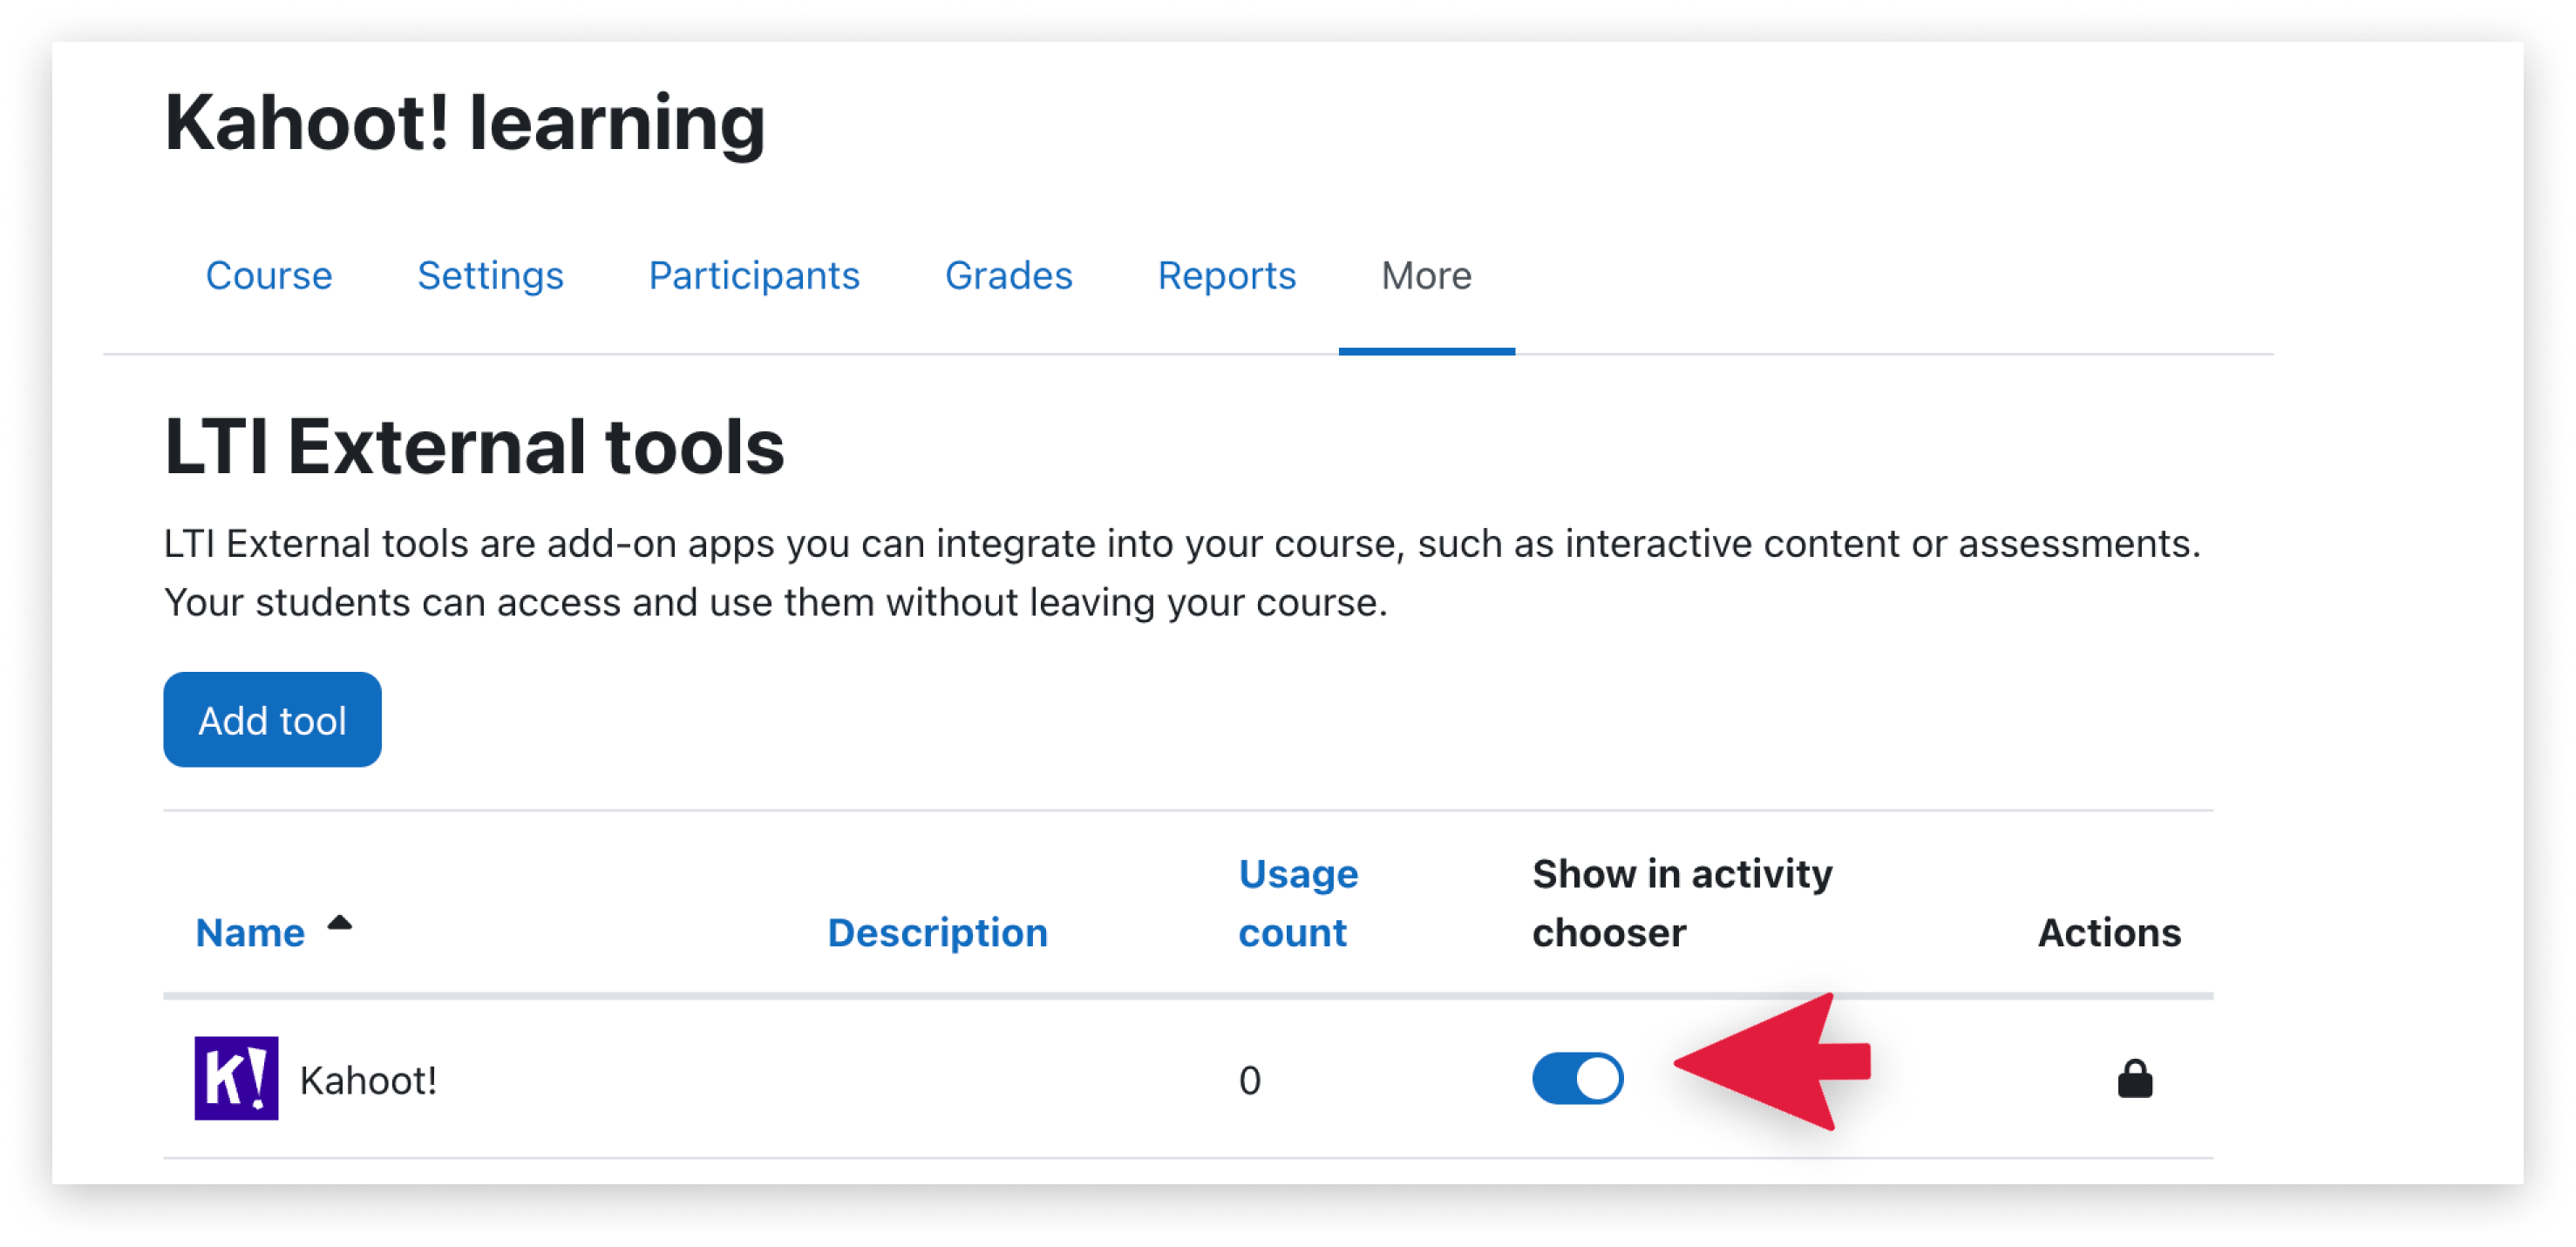Select the Reports tab

coord(1226,275)
